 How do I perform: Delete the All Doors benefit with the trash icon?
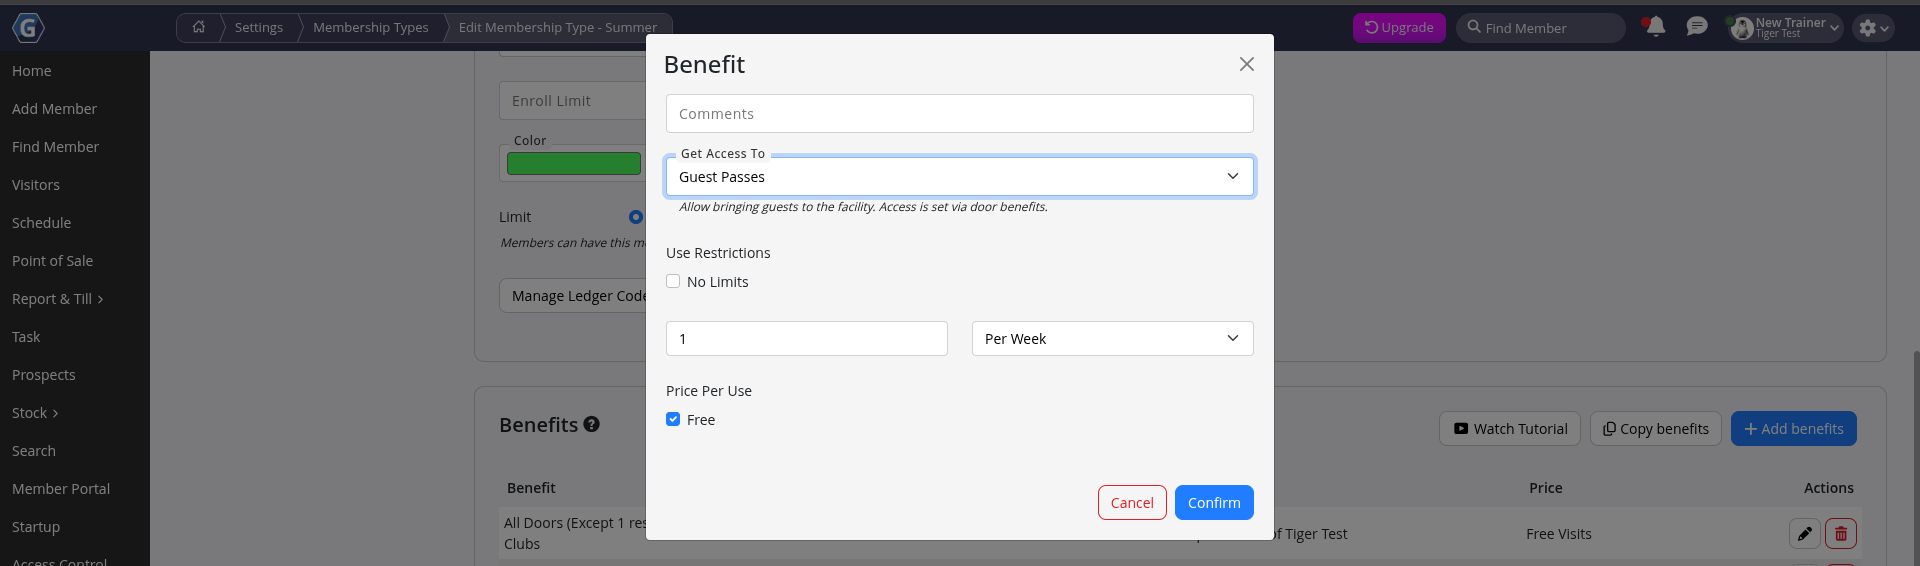click(x=1841, y=534)
